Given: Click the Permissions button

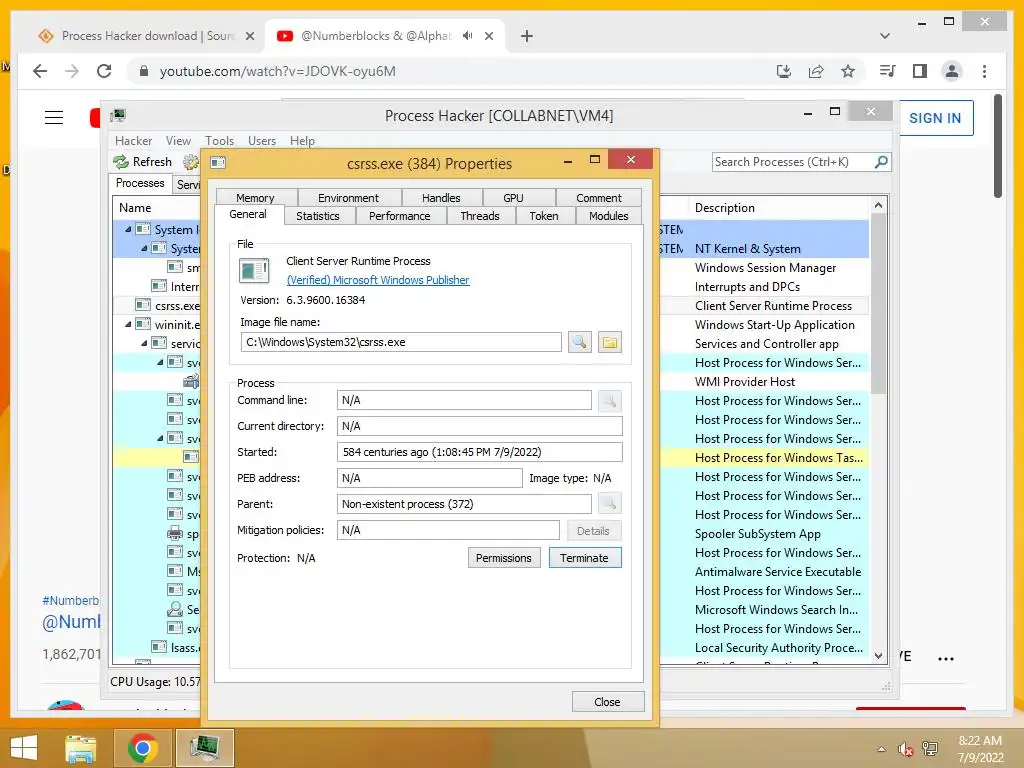Looking at the screenshot, I should (x=504, y=558).
